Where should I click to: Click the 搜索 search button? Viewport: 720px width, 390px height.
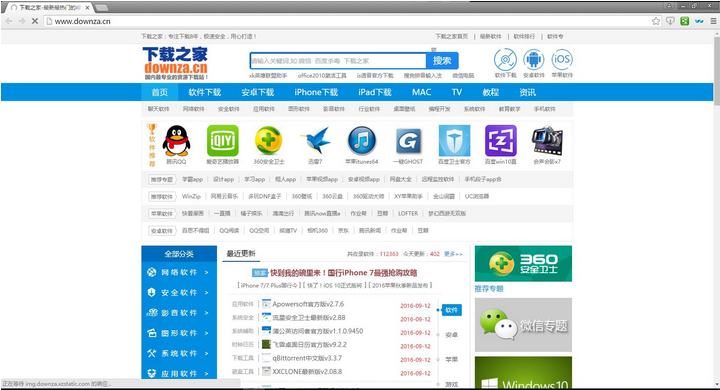click(442, 61)
